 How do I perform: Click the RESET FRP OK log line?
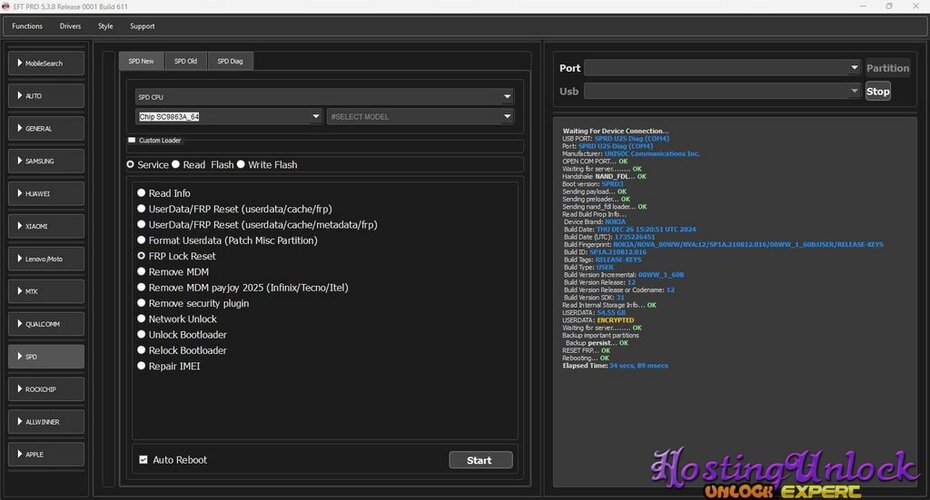(x=586, y=351)
